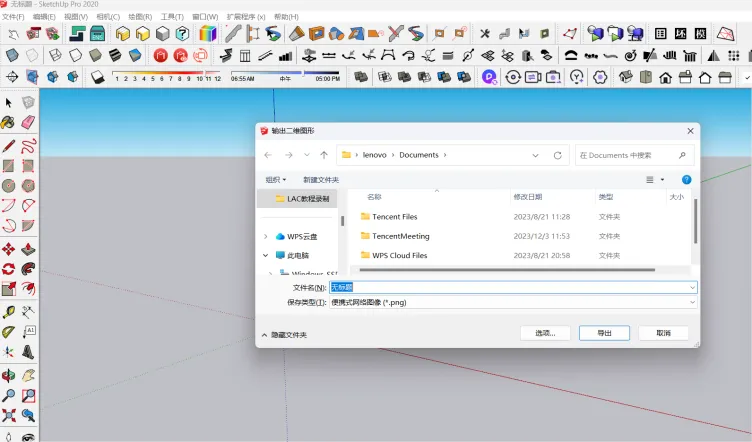Image resolution: width=752 pixels, height=442 pixels.
Task: Select the Polygon tool
Action: [28, 186]
